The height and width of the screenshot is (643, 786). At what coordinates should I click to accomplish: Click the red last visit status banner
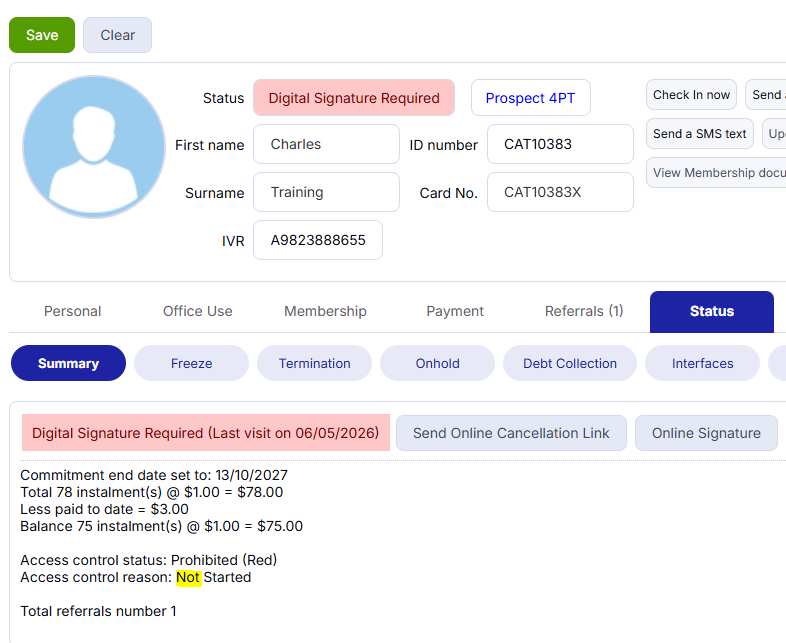point(206,433)
